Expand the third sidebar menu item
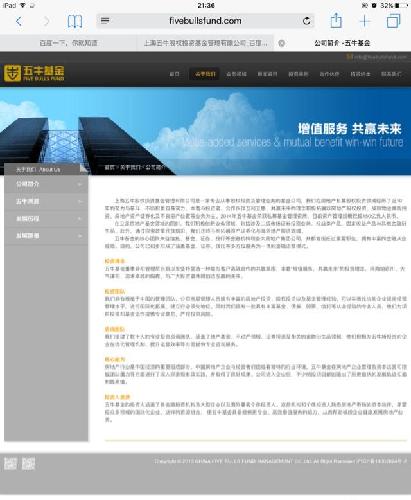The width and height of the screenshot is (411, 500). tap(46, 219)
